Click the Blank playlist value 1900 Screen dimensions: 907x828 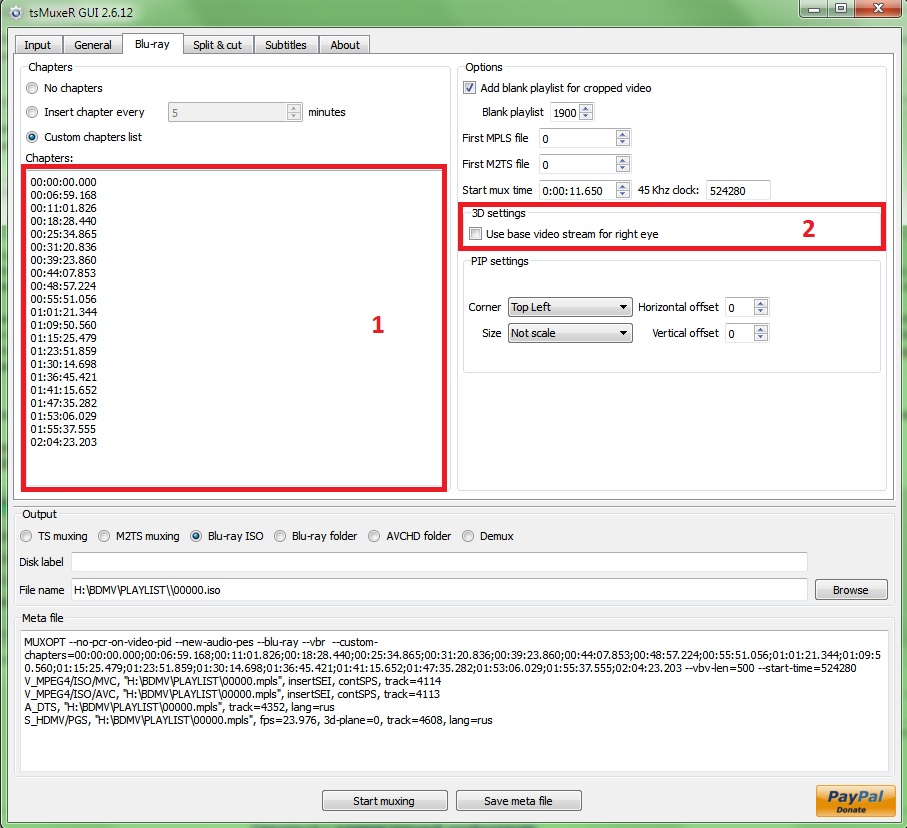(x=565, y=112)
